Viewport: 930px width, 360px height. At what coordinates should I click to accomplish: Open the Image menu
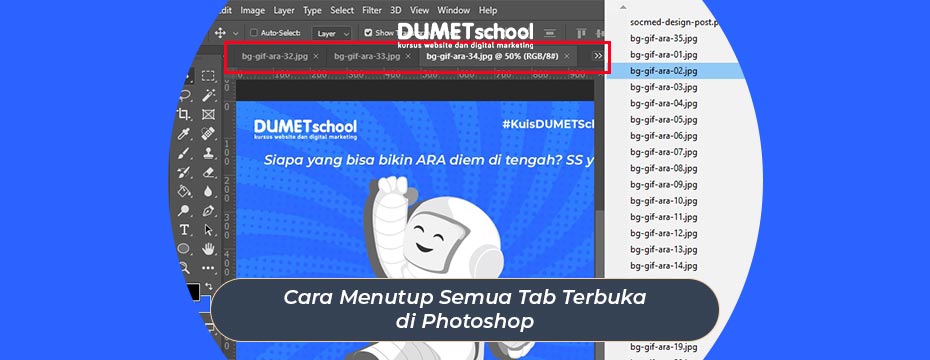[x=253, y=10]
